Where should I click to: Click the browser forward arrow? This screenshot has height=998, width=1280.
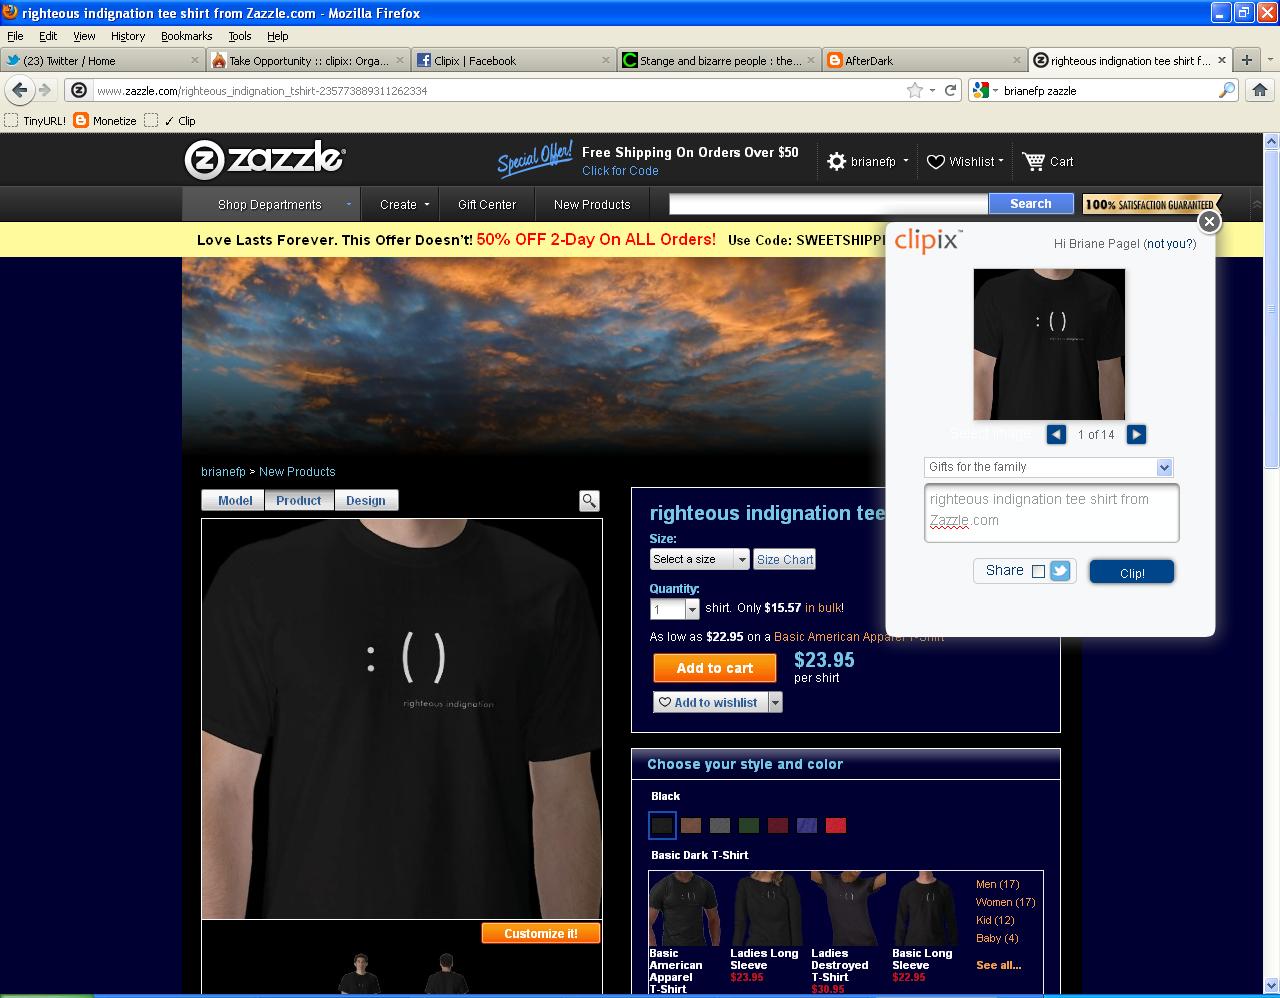[x=44, y=90]
